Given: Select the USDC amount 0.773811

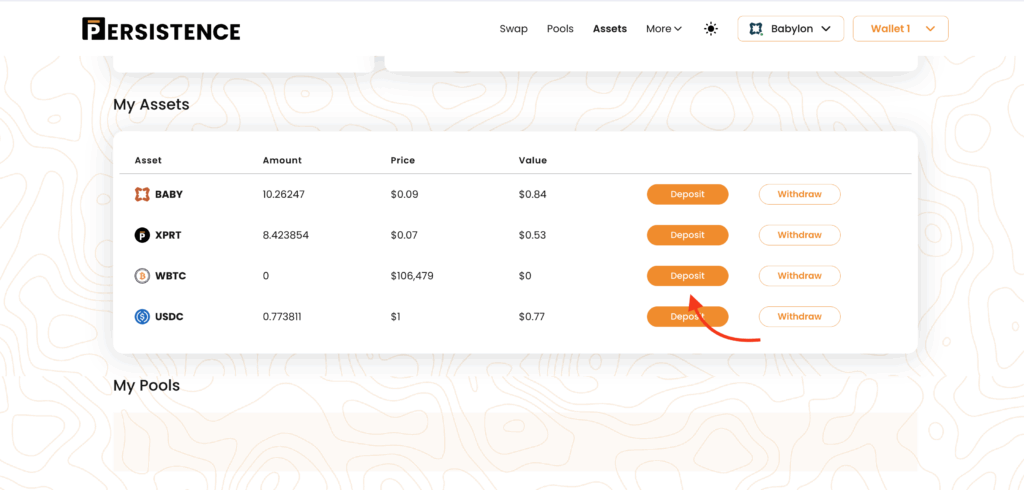Looking at the screenshot, I should (282, 317).
